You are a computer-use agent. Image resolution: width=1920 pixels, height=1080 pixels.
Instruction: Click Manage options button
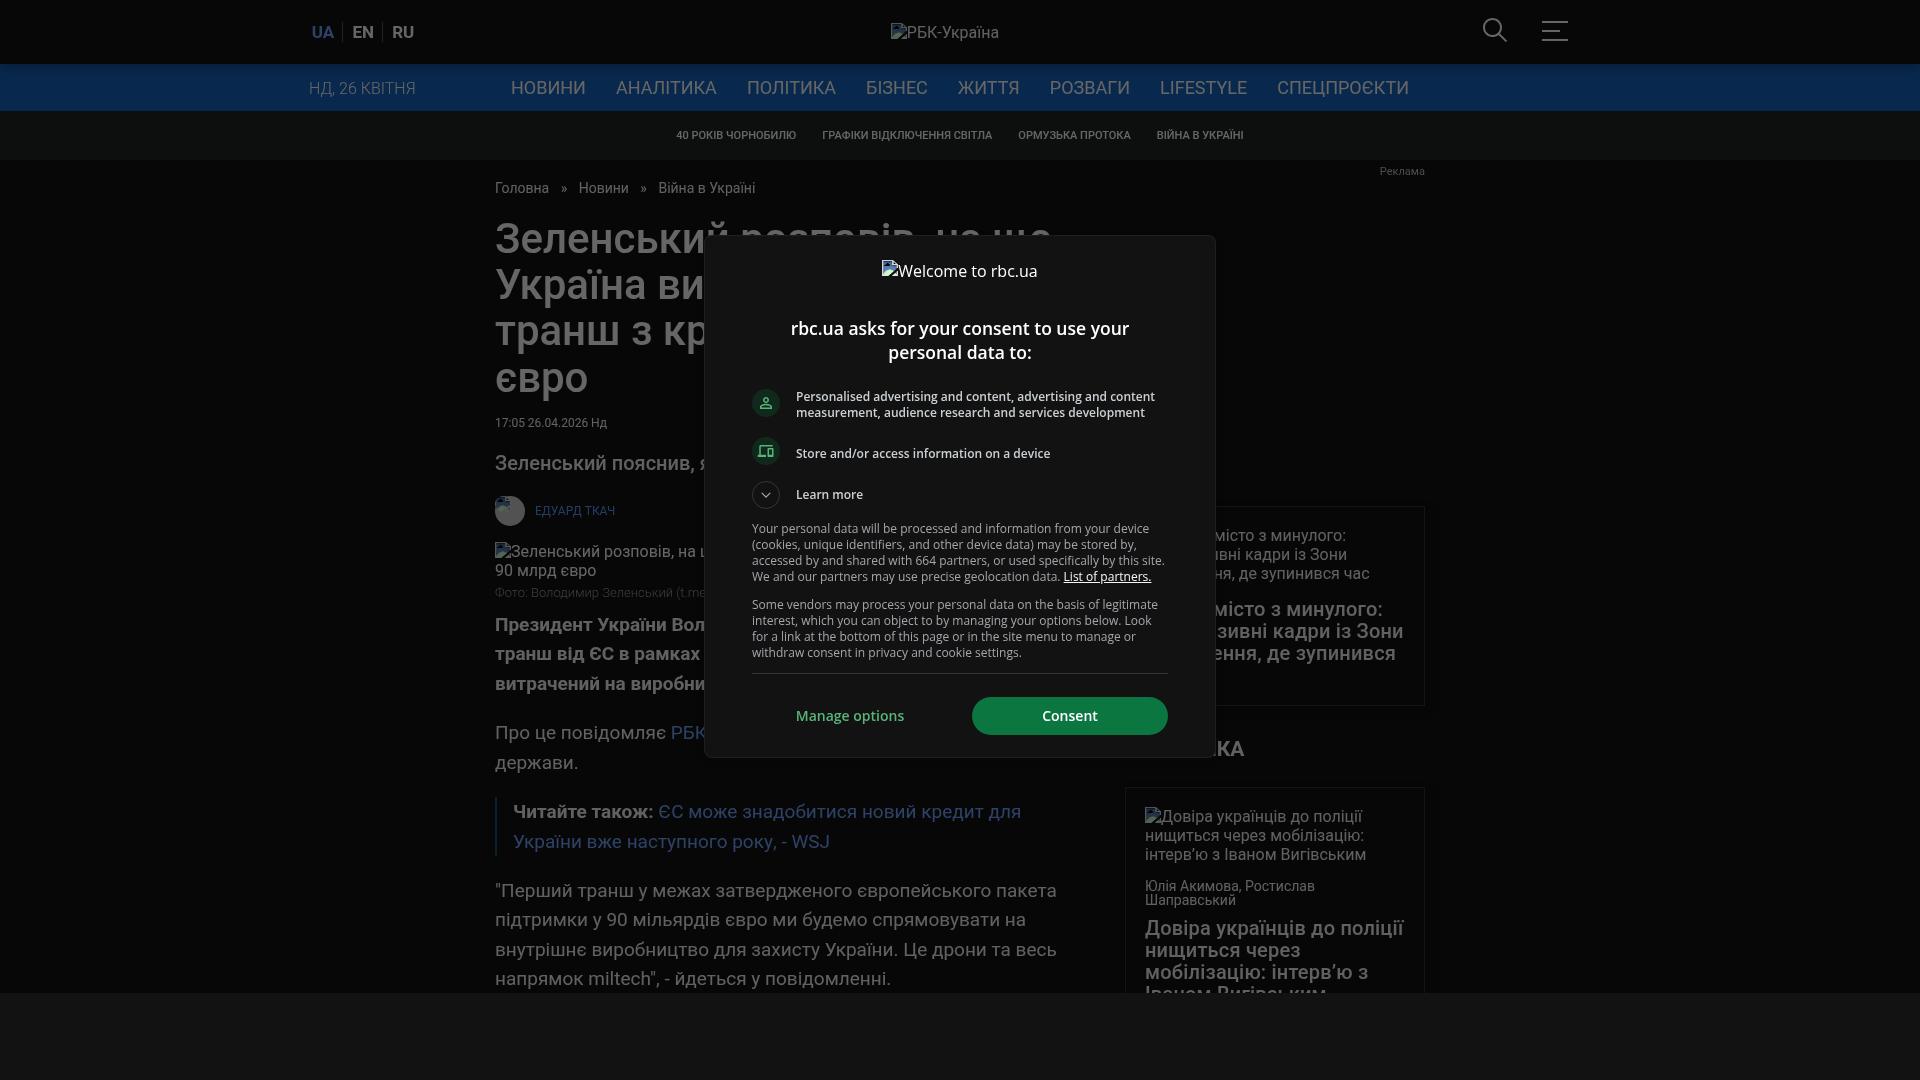(850, 716)
